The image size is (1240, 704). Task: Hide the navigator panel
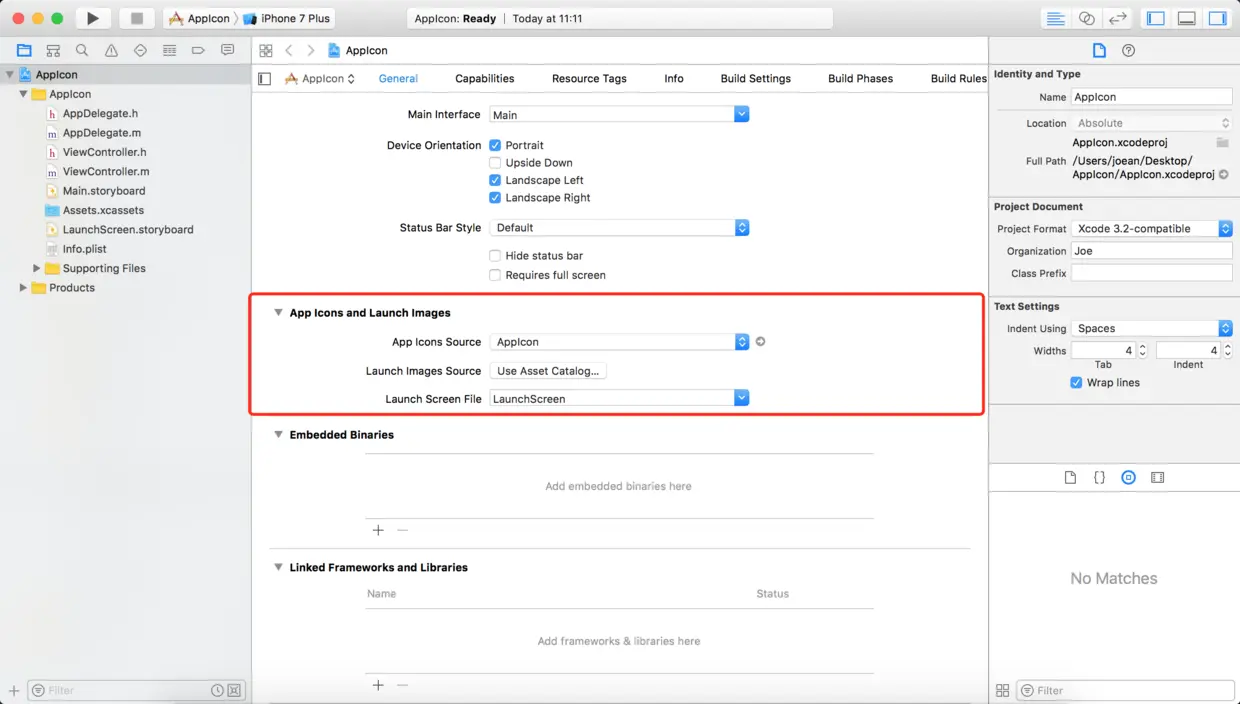(x=1156, y=18)
